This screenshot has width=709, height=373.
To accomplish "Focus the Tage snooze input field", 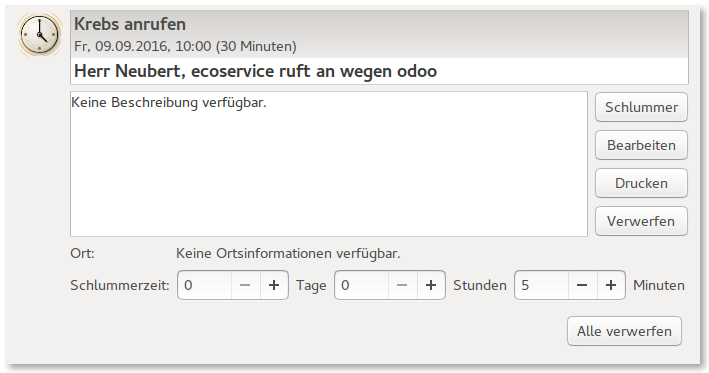I will [x=204, y=285].
